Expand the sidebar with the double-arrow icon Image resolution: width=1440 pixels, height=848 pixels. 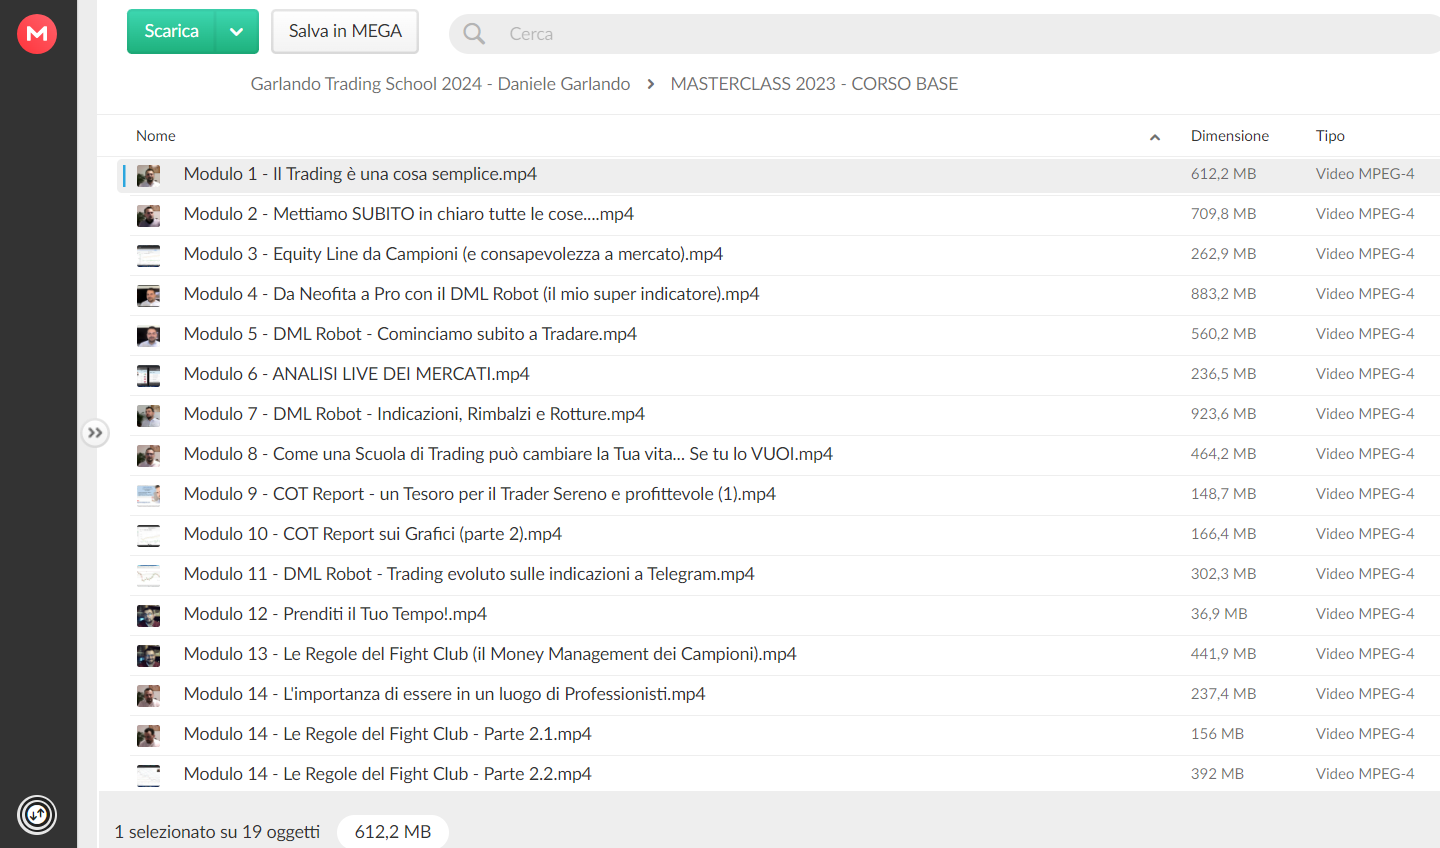click(95, 433)
